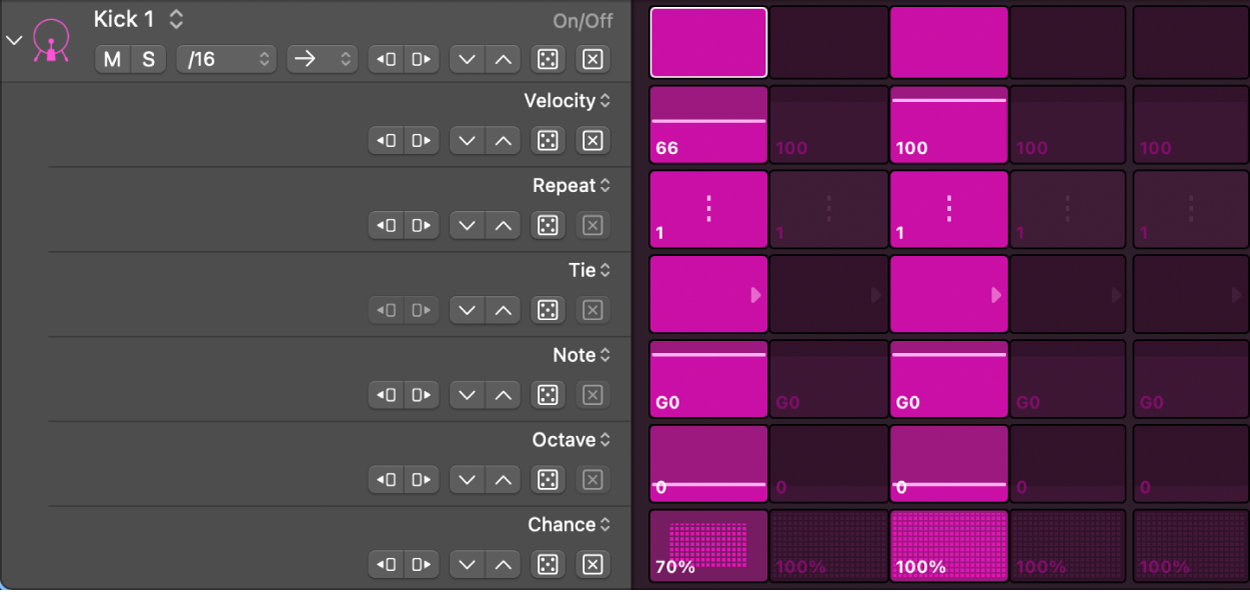Mute the Kick 1 track
Viewport: 1250px width, 592px height.
(111, 59)
